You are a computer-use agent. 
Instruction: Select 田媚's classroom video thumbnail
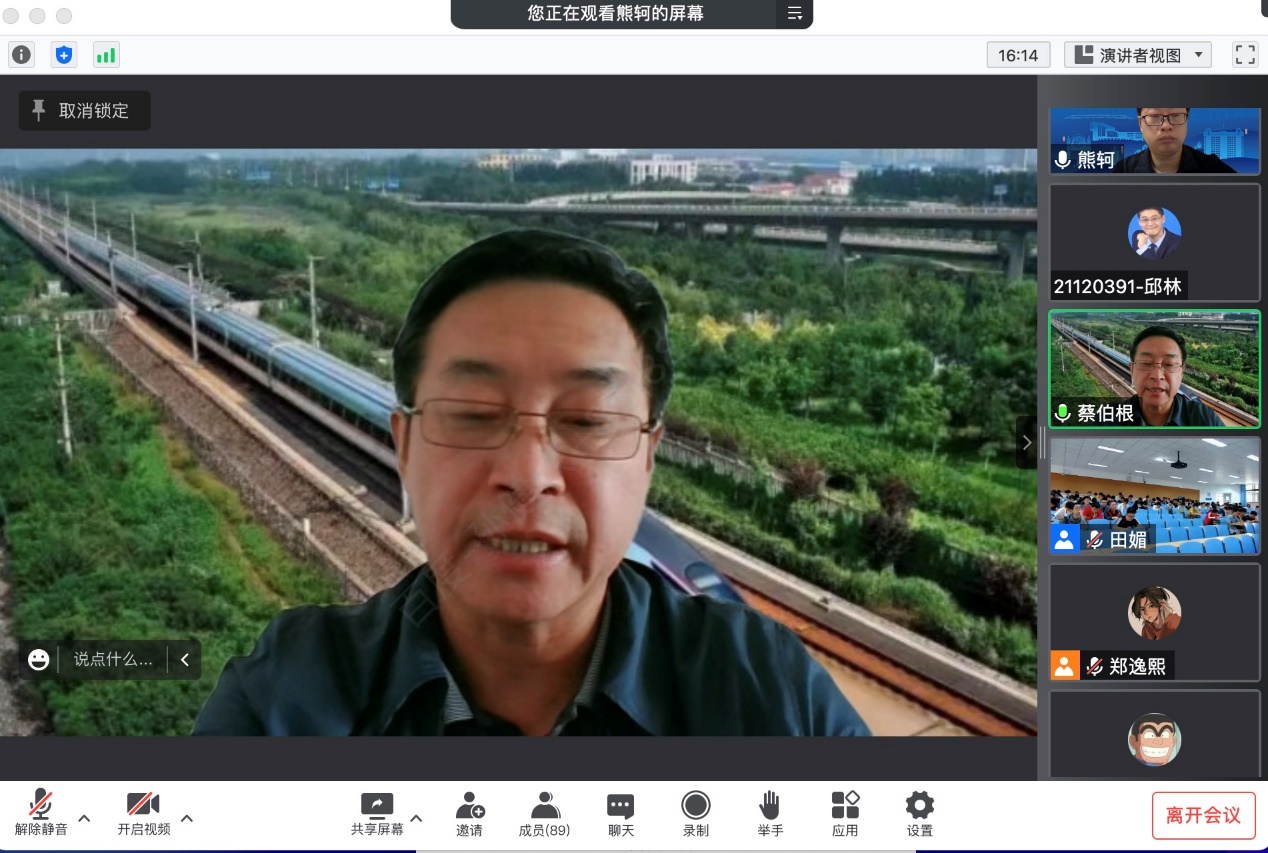coord(1154,495)
